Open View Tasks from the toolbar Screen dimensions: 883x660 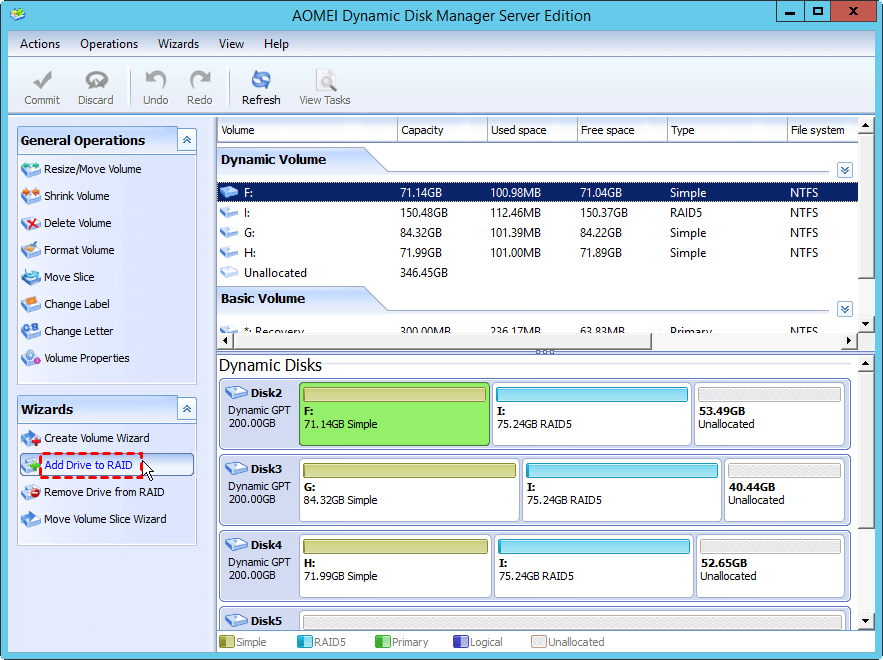click(x=325, y=81)
